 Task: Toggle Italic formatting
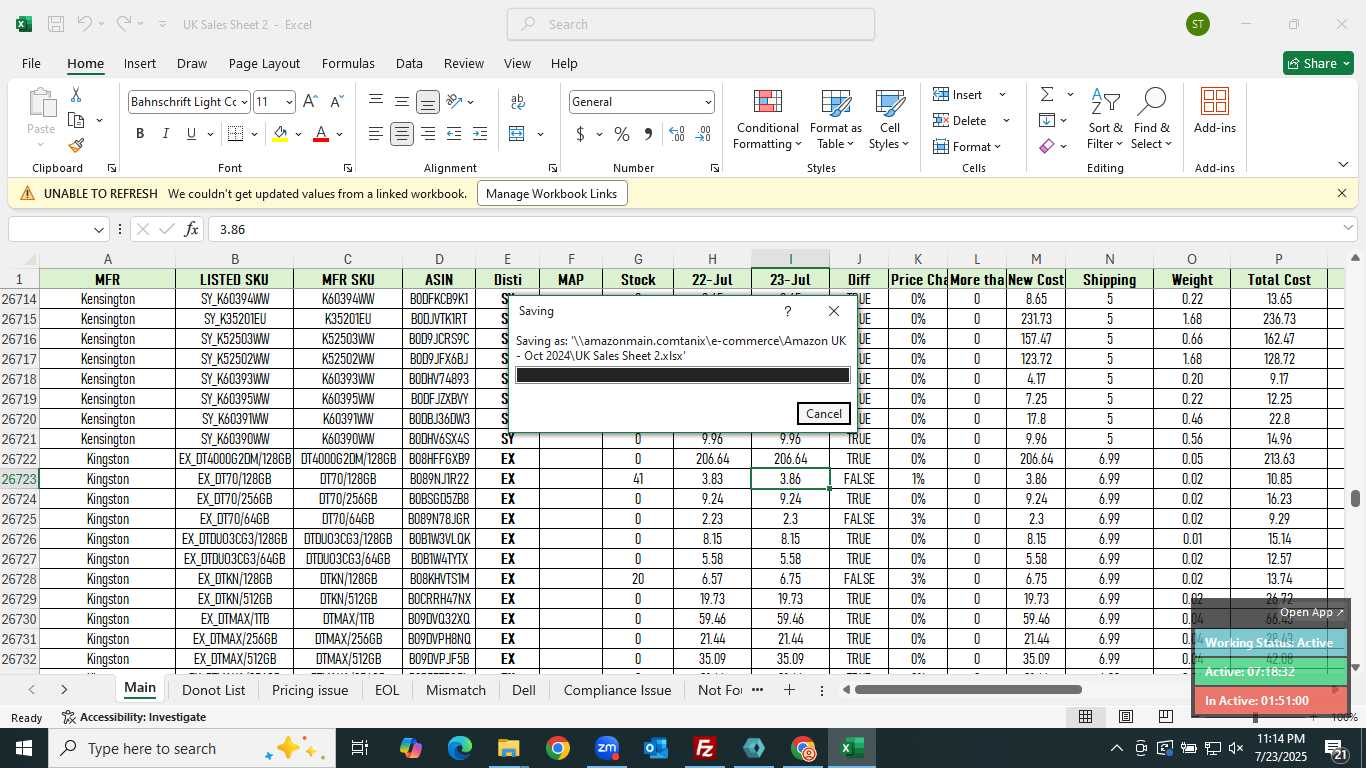pyautogui.click(x=166, y=134)
